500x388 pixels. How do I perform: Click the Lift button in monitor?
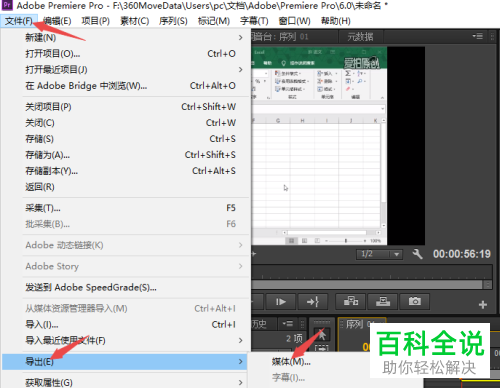[351, 302]
